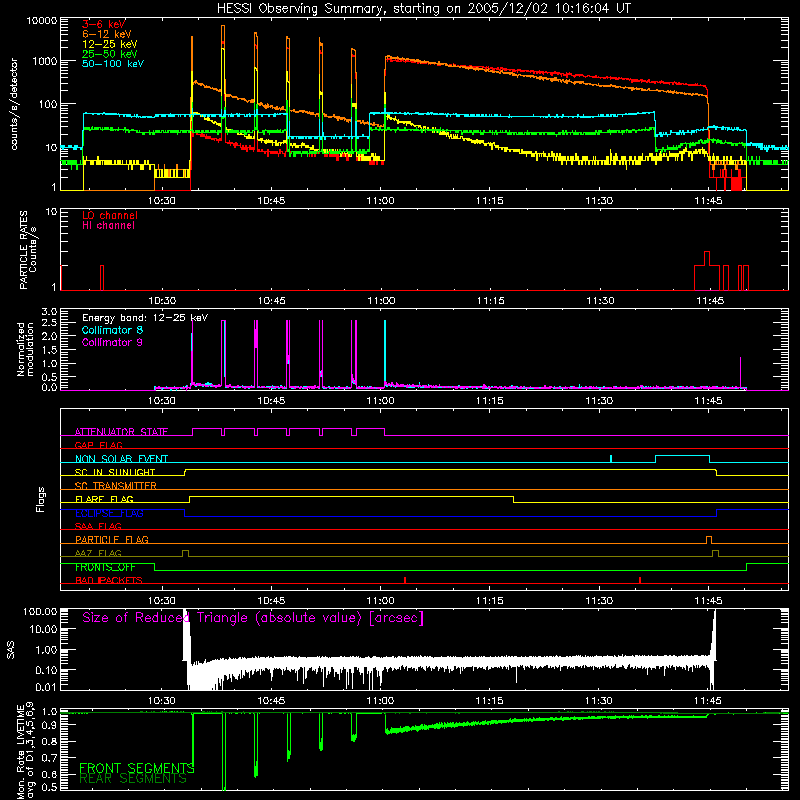The height and width of the screenshot is (800, 800).
Task: Click the PARTICLE FLAG label
Action: coord(112,539)
